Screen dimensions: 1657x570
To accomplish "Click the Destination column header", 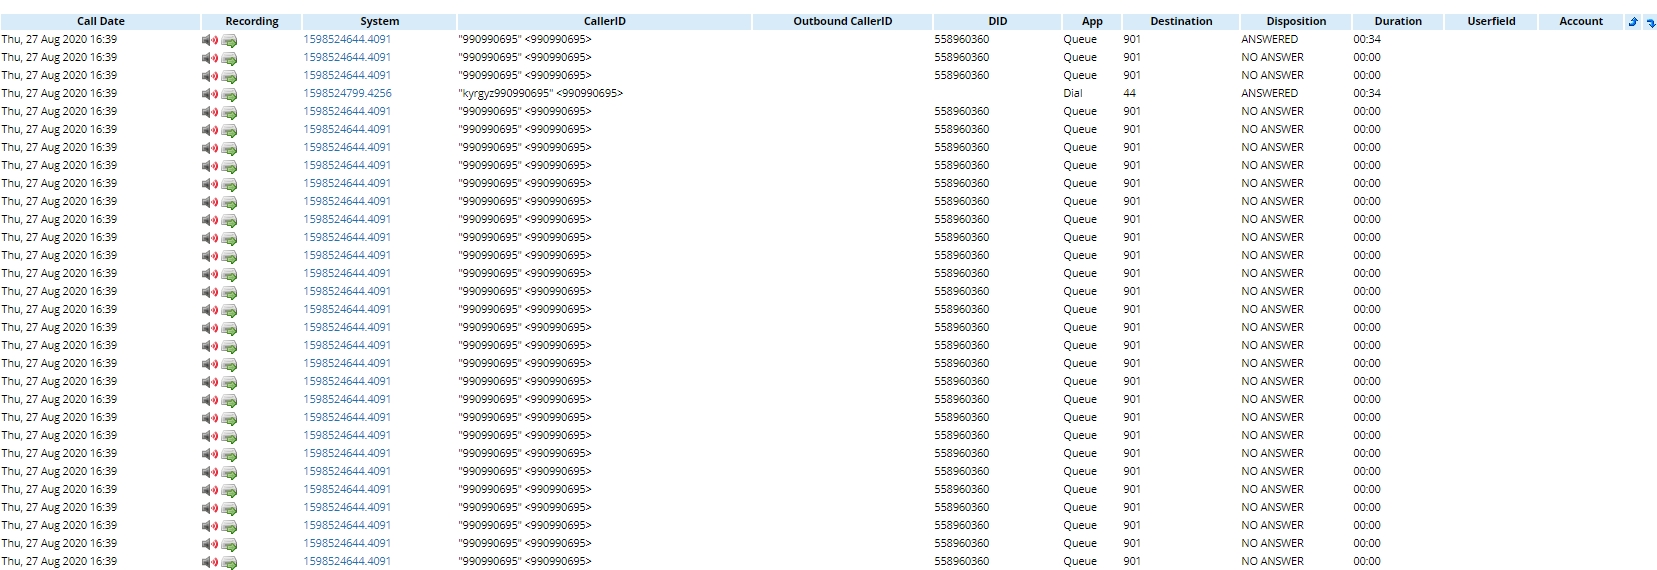I will tap(1181, 21).
